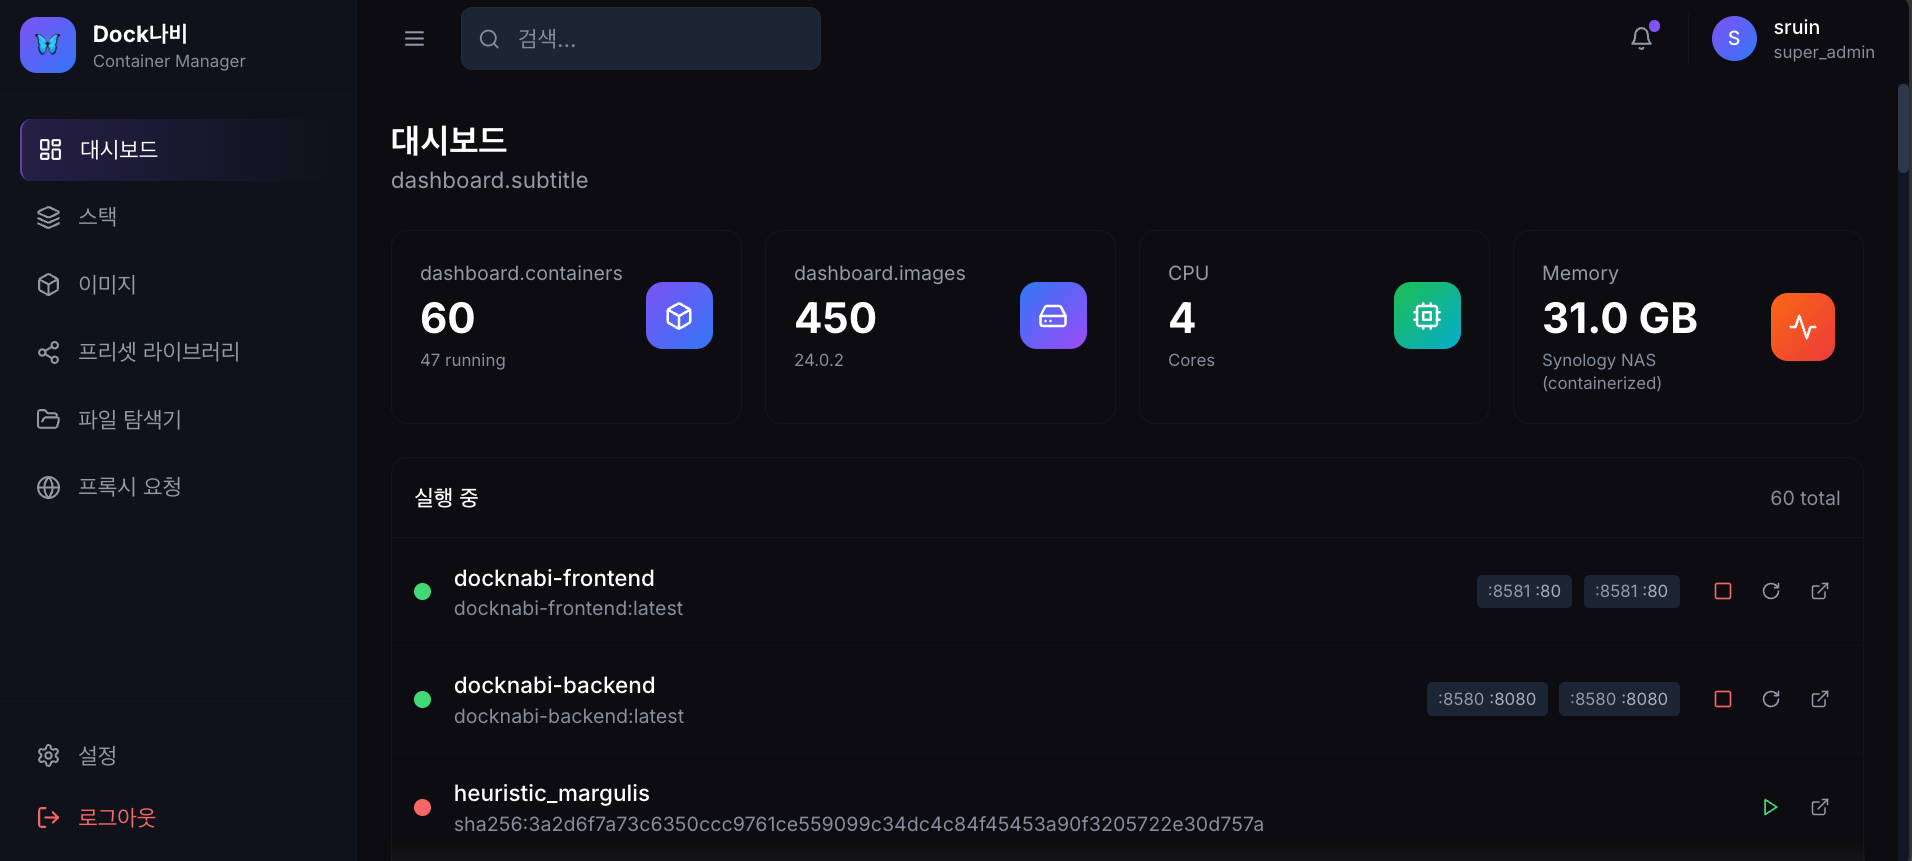Stop the docknabi-frontend container

click(1723, 591)
